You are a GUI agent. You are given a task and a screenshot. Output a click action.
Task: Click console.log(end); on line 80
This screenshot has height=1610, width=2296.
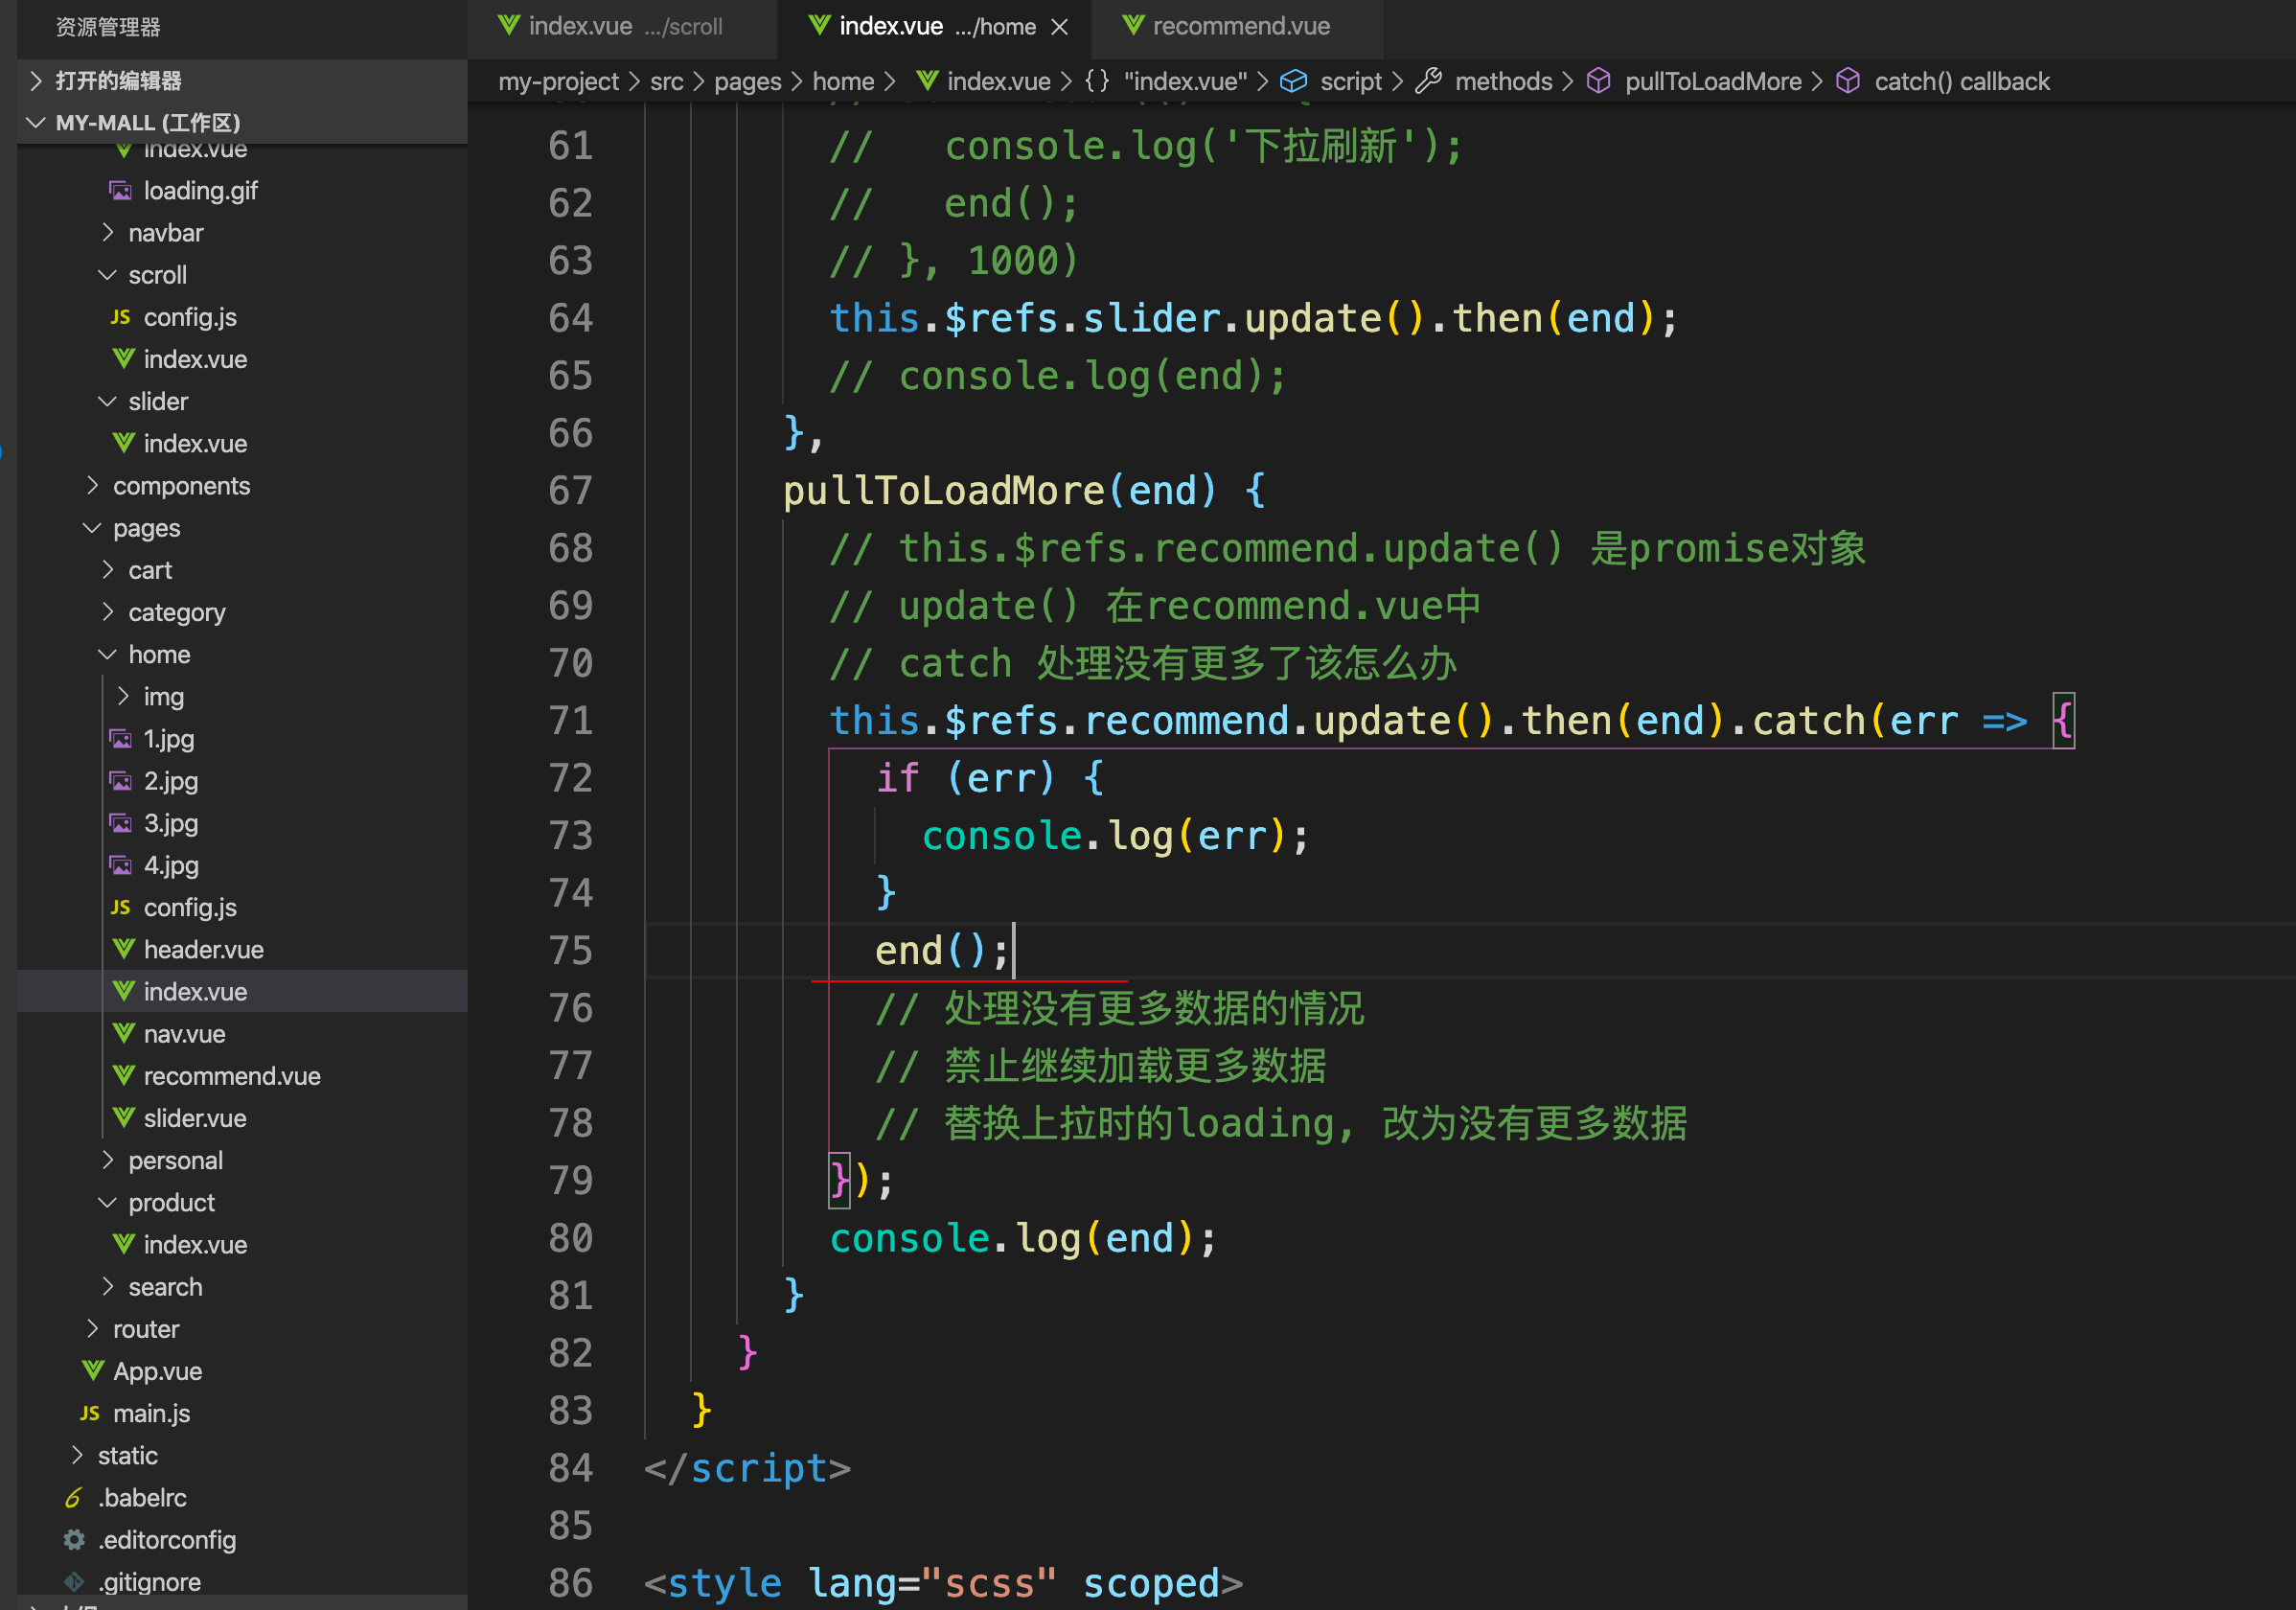1023,1239
